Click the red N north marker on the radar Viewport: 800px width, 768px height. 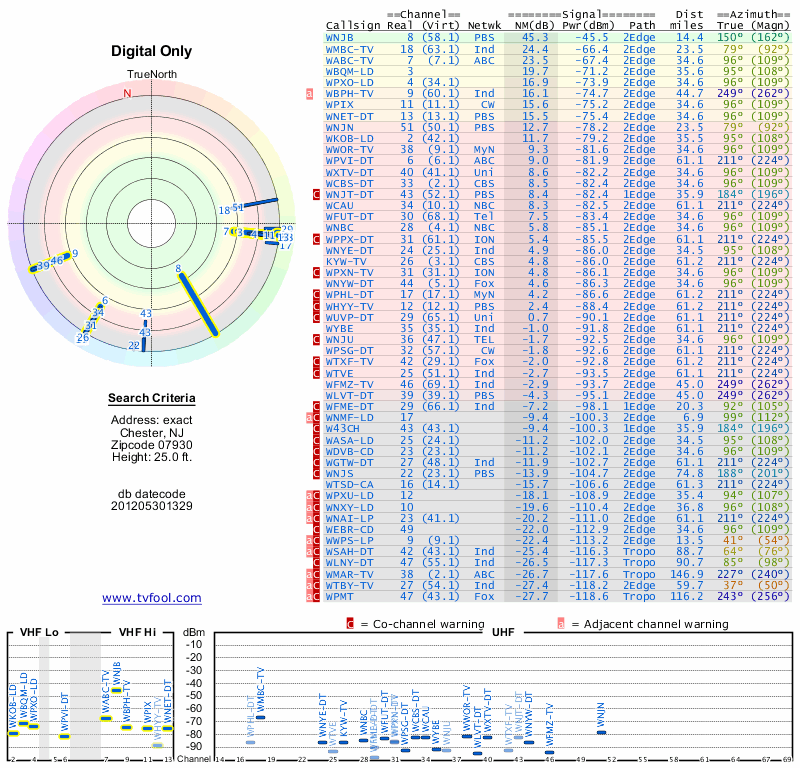[127, 94]
